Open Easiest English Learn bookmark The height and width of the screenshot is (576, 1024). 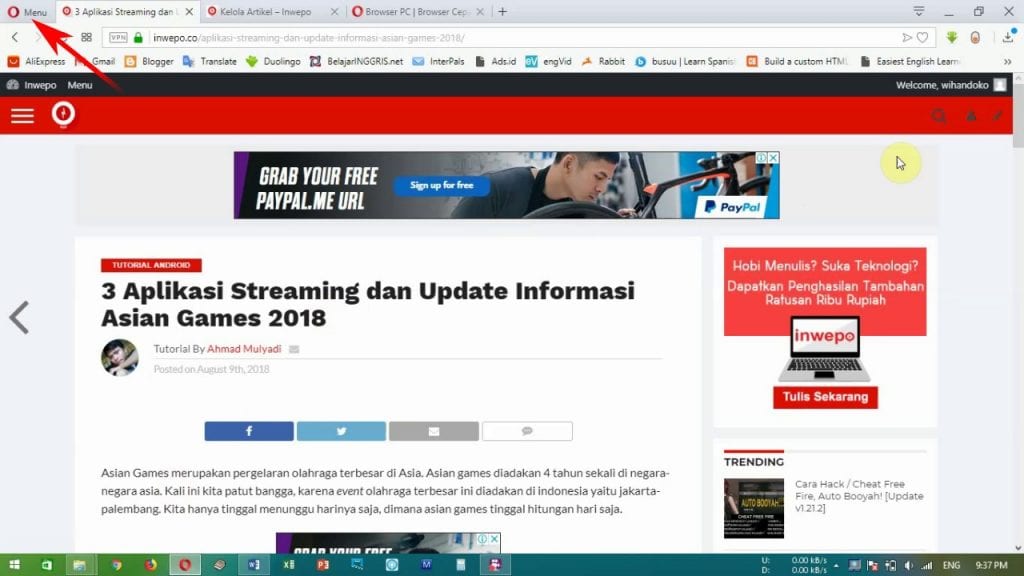(x=910, y=61)
